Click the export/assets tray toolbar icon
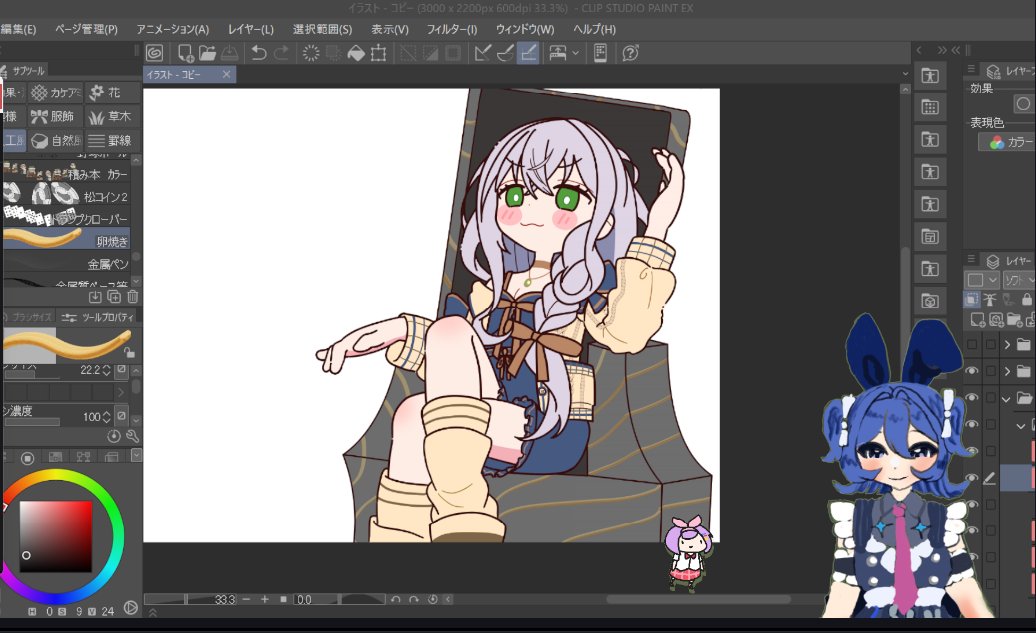This screenshot has height=633, width=1036. point(558,53)
